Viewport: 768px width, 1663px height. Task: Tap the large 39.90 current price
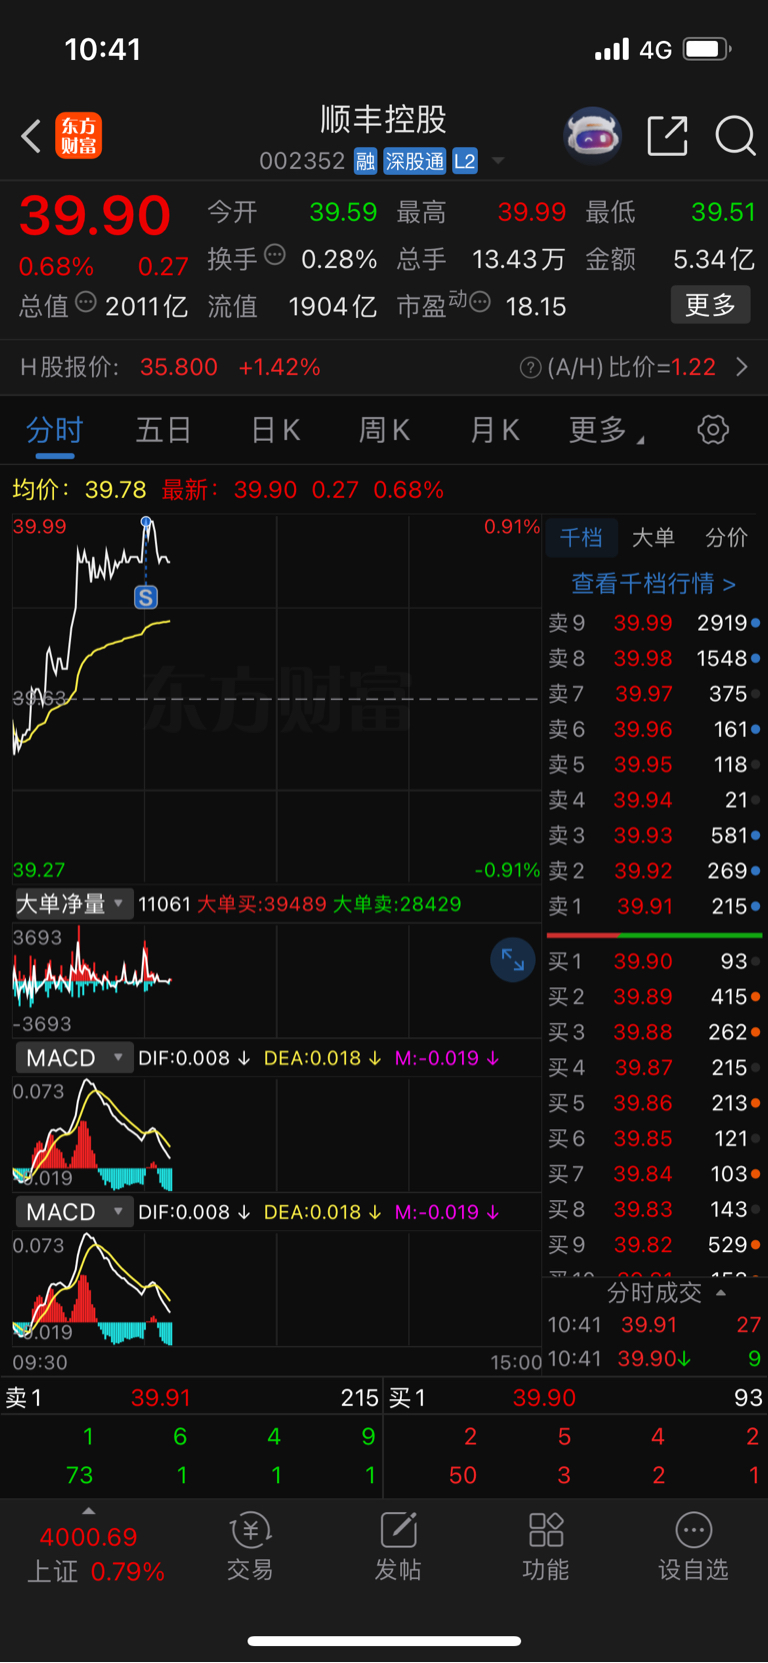click(95, 216)
